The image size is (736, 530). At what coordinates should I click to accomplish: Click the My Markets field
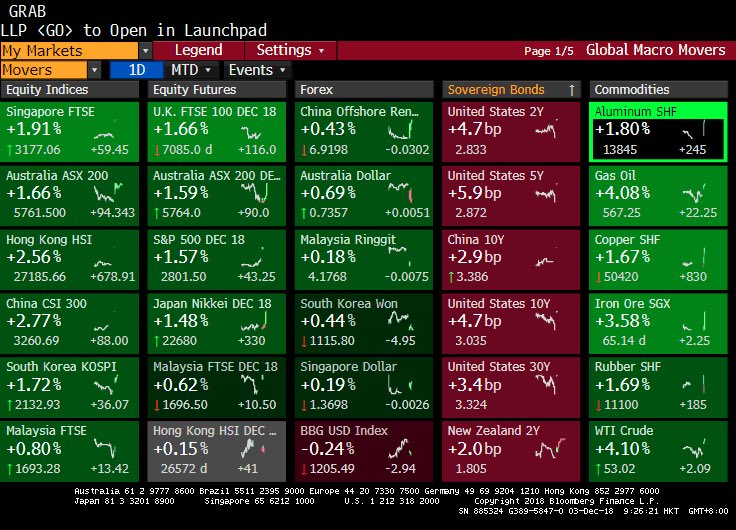69,51
